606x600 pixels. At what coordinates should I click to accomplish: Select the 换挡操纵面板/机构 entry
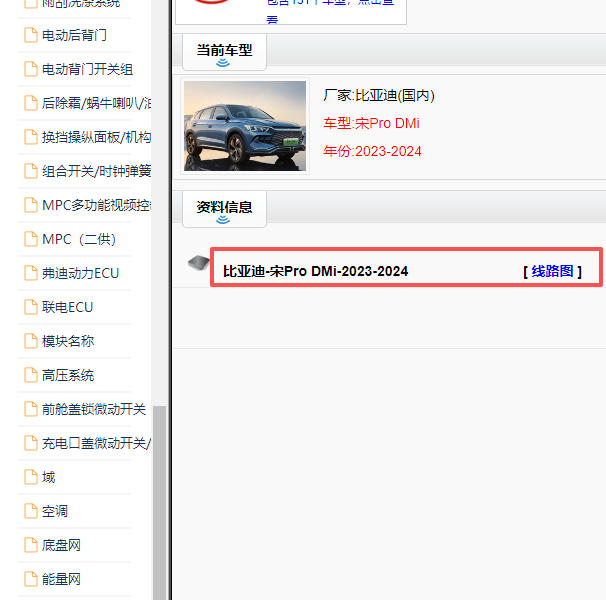coord(96,137)
